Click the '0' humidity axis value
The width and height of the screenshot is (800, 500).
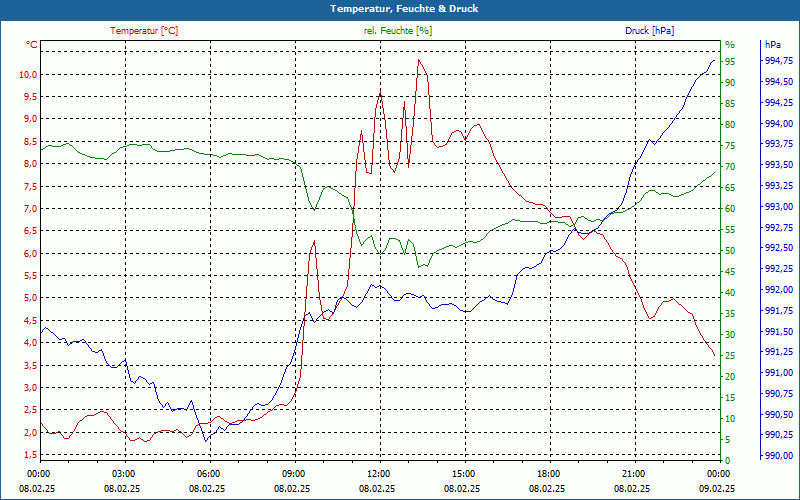[728, 461]
